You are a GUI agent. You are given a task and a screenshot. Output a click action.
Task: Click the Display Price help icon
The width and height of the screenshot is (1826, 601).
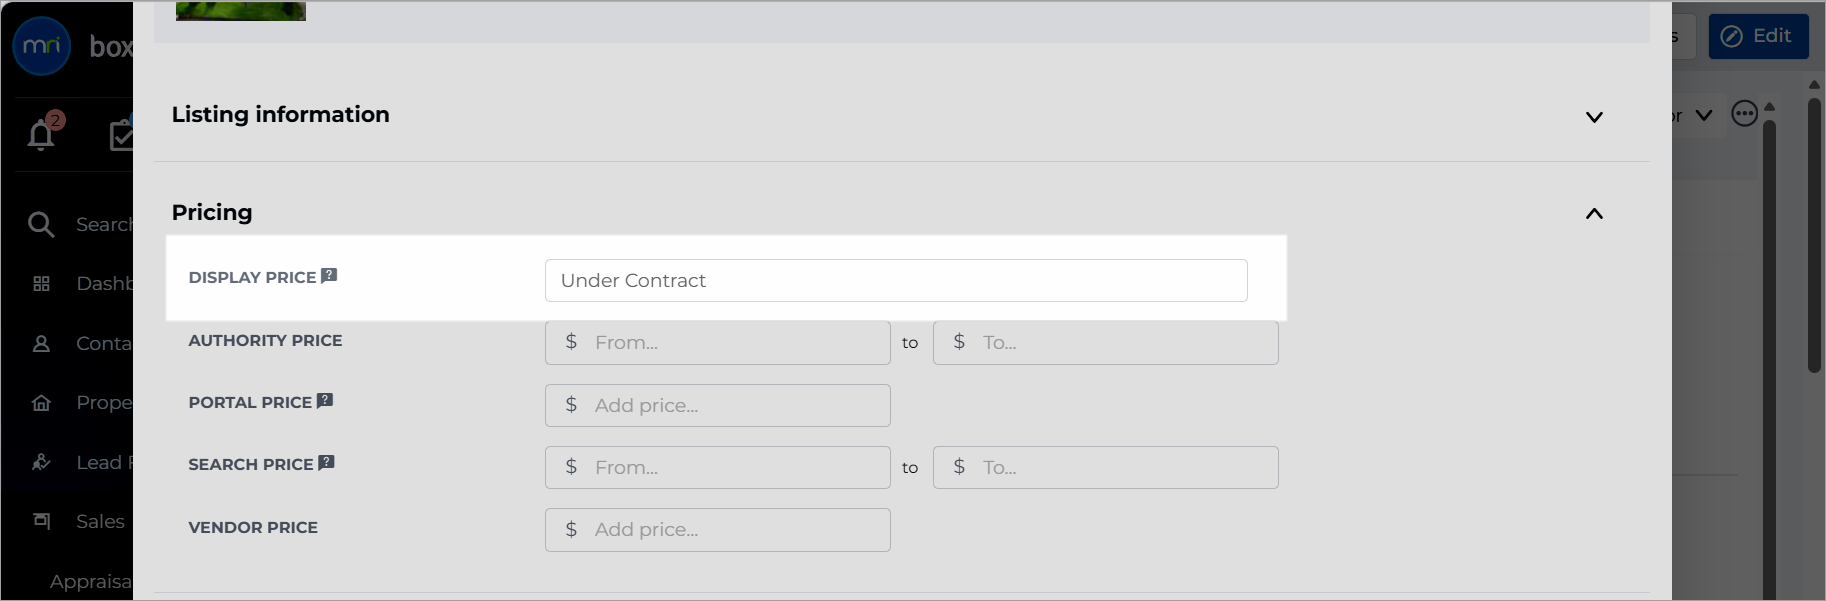point(329,276)
